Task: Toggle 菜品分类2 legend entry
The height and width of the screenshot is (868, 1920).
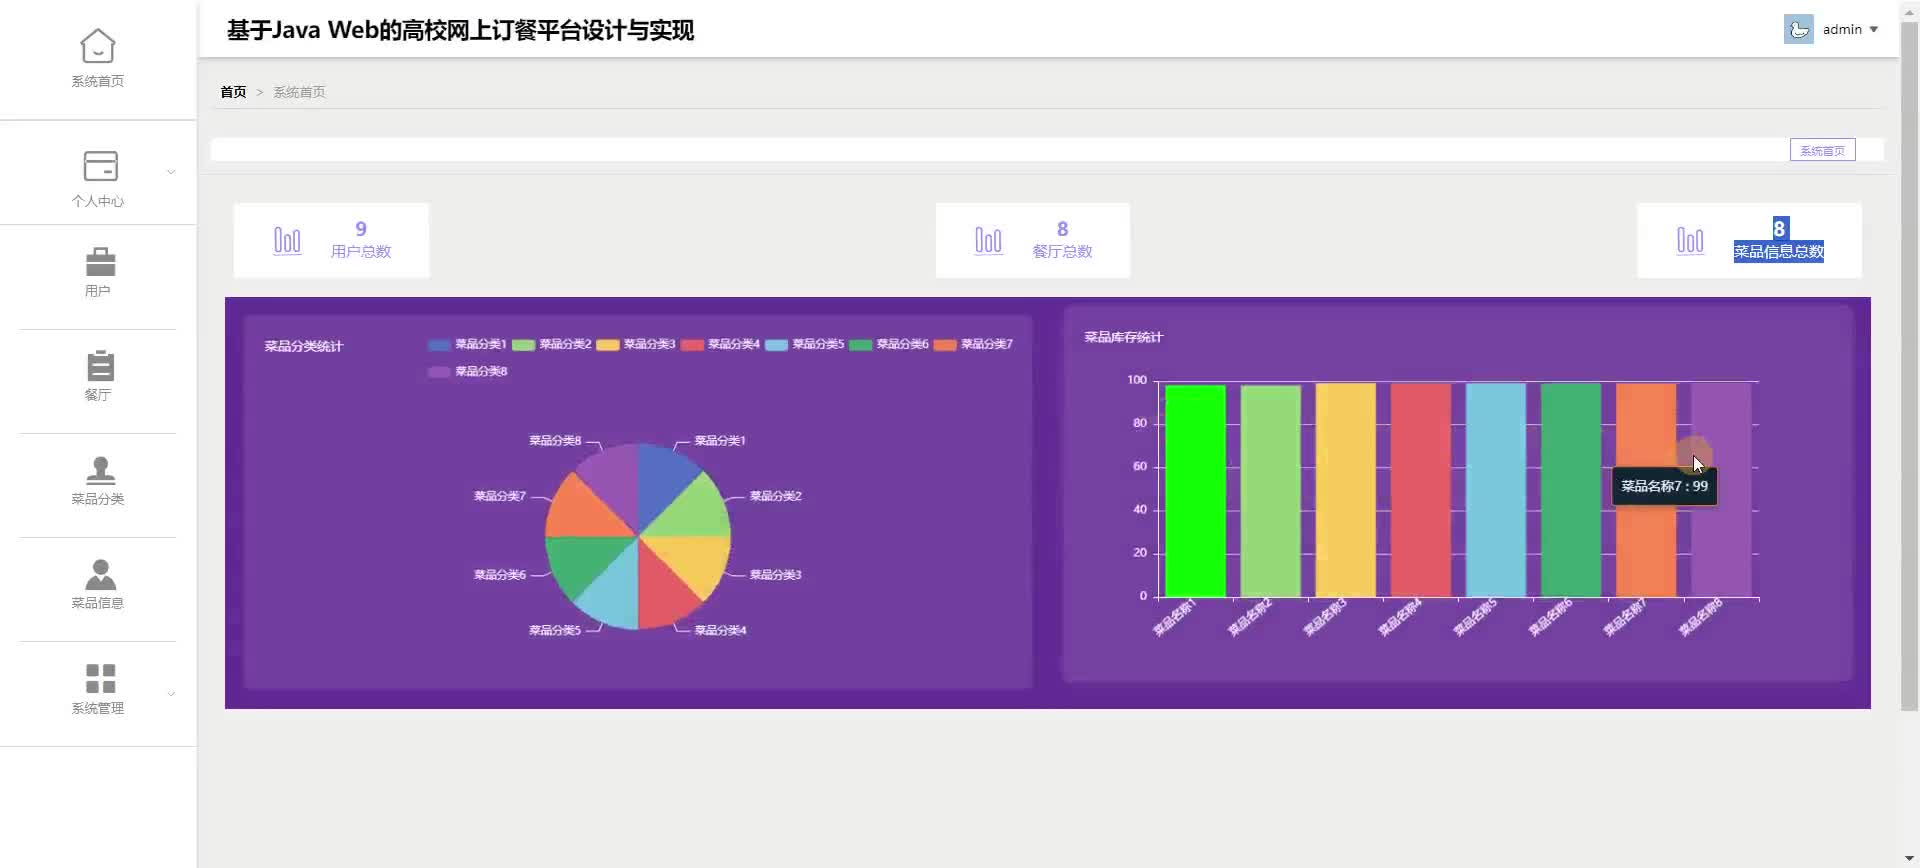Action: 551,344
